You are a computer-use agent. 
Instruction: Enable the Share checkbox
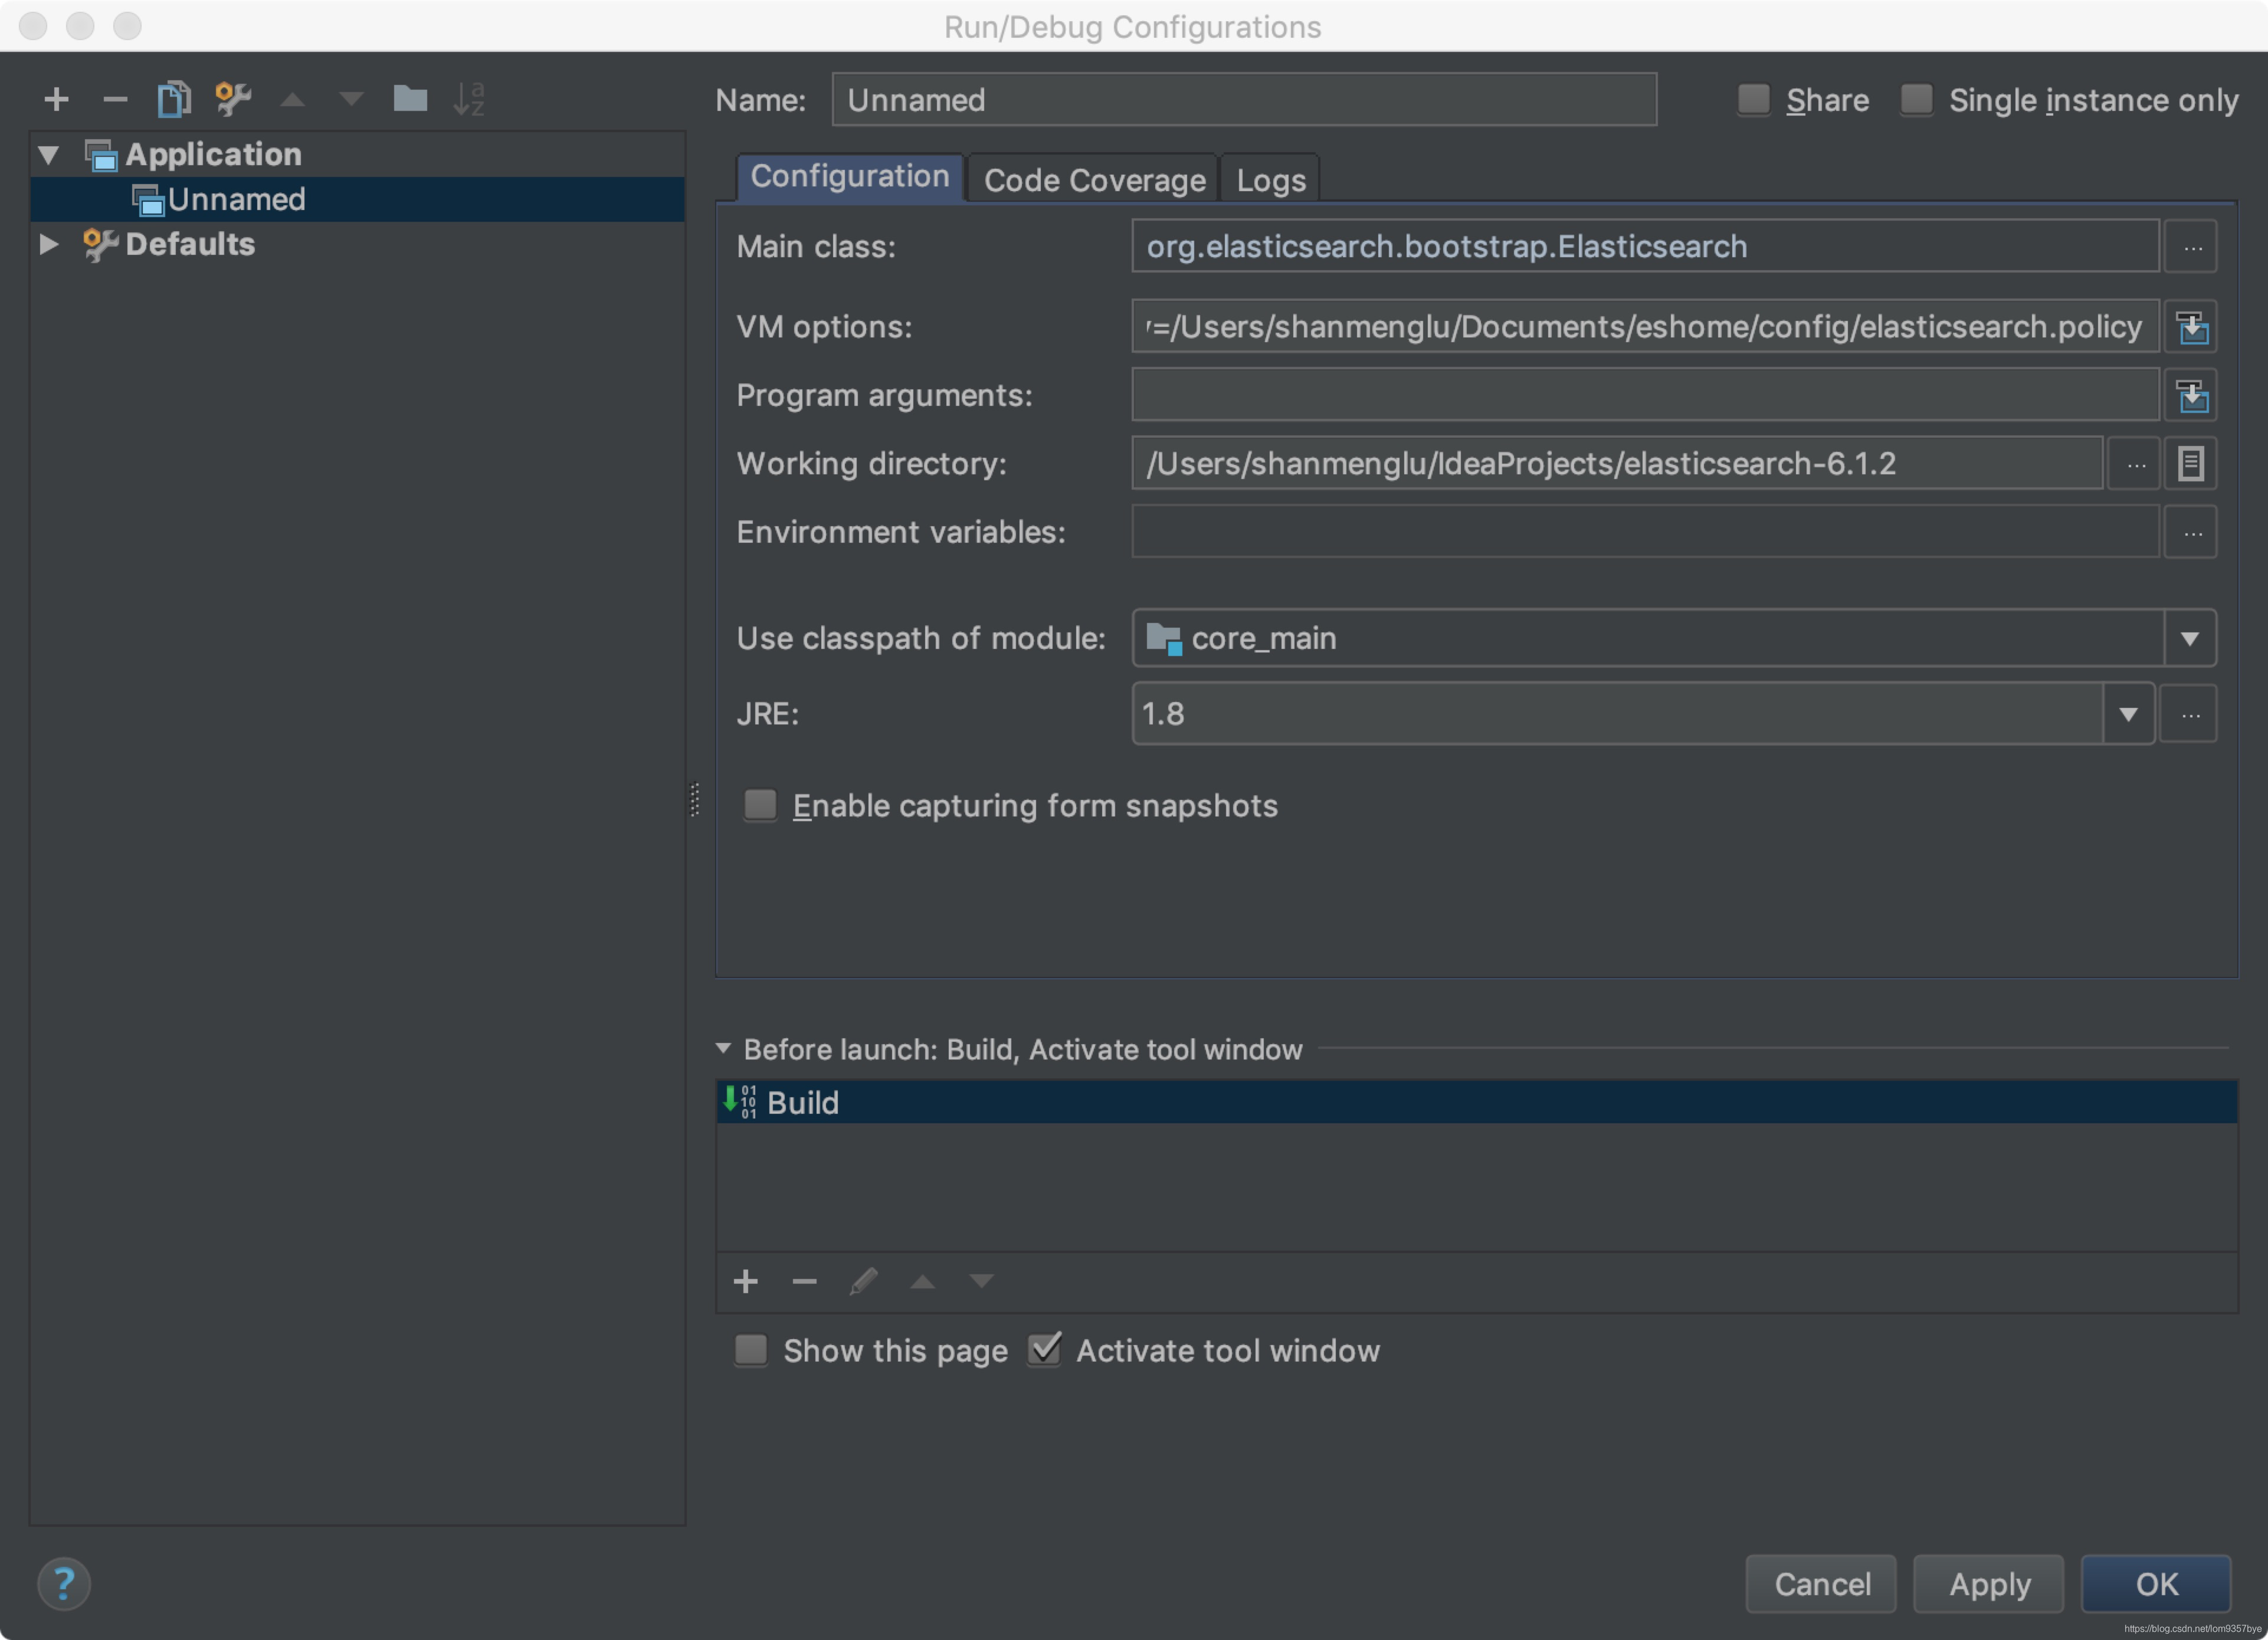(x=1754, y=99)
